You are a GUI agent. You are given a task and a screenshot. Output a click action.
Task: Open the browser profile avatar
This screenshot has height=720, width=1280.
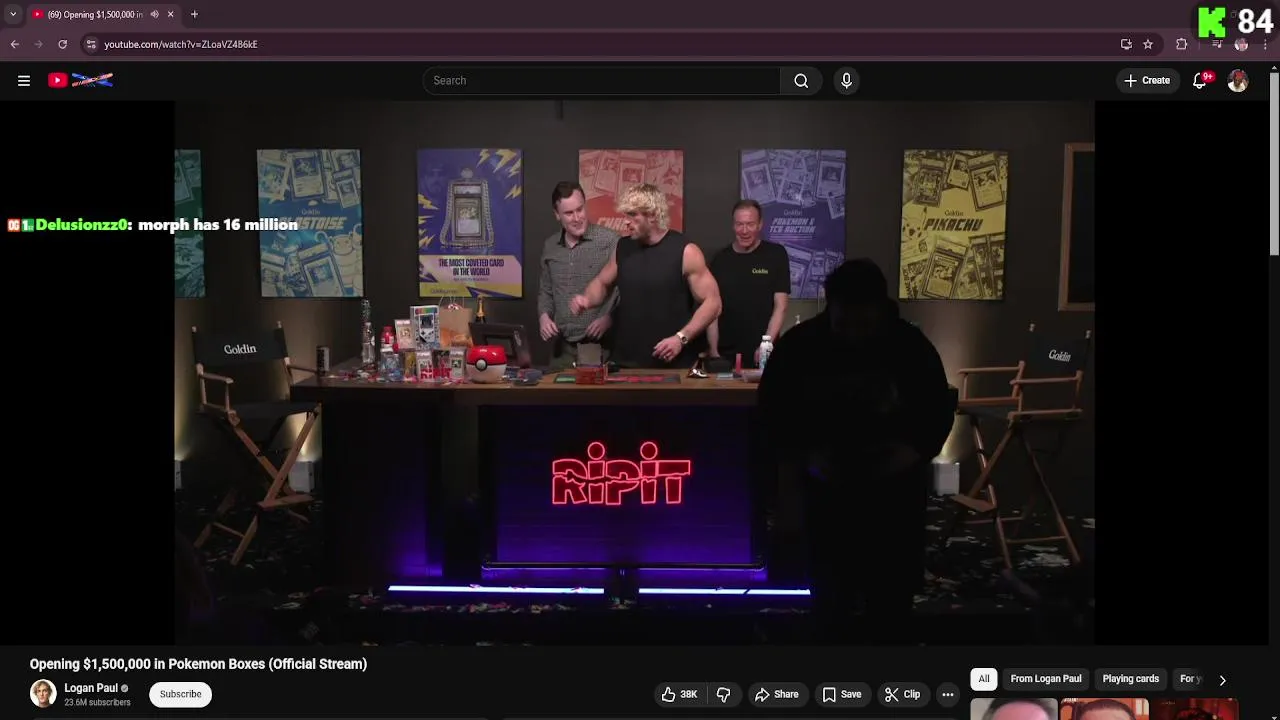[1241, 44]
